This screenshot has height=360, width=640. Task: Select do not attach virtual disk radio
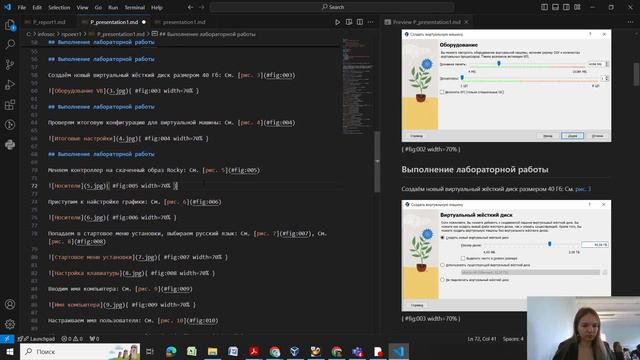click(x=442, y=280)
